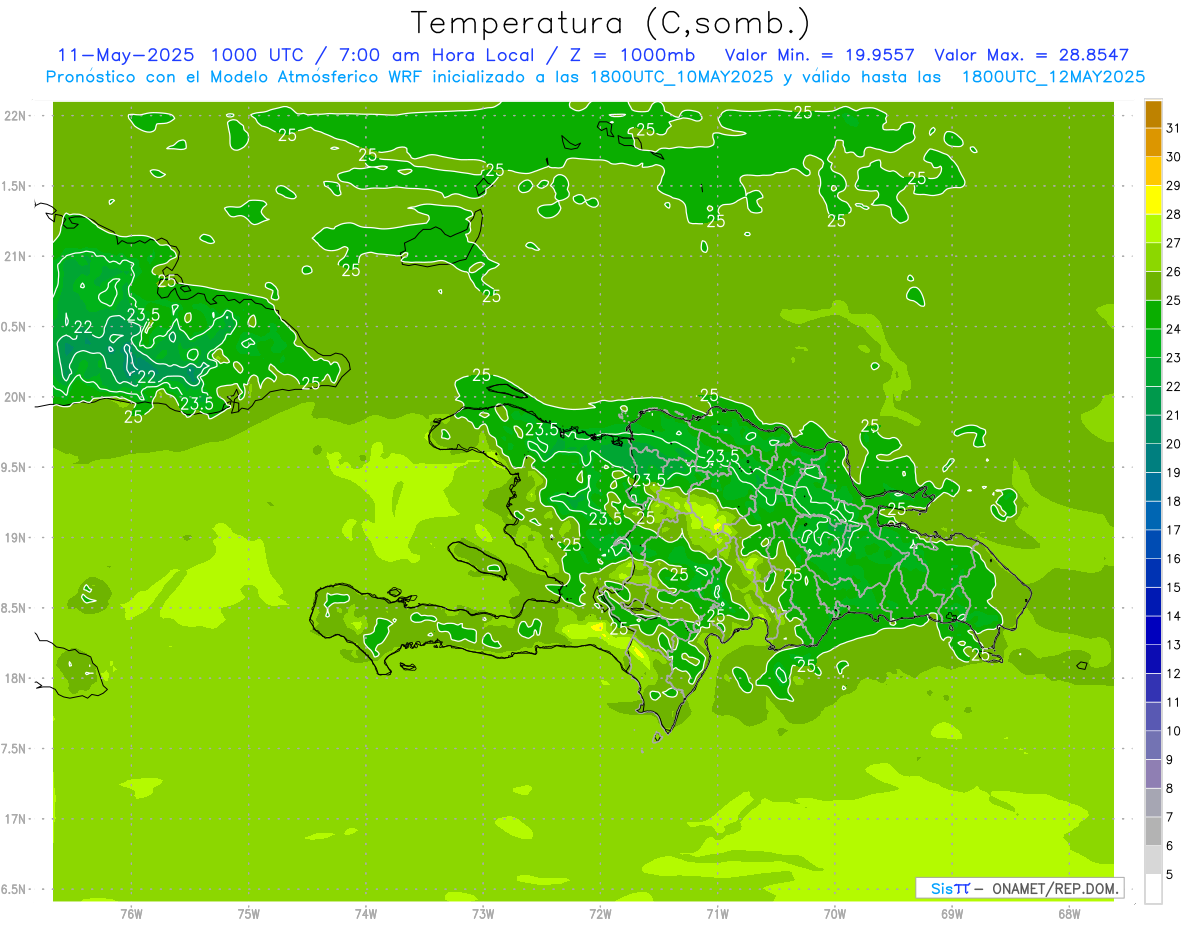Click the "9.5N" latitude axis label
The height and width of the screenshot is (927, 1200).
(15, 467)
